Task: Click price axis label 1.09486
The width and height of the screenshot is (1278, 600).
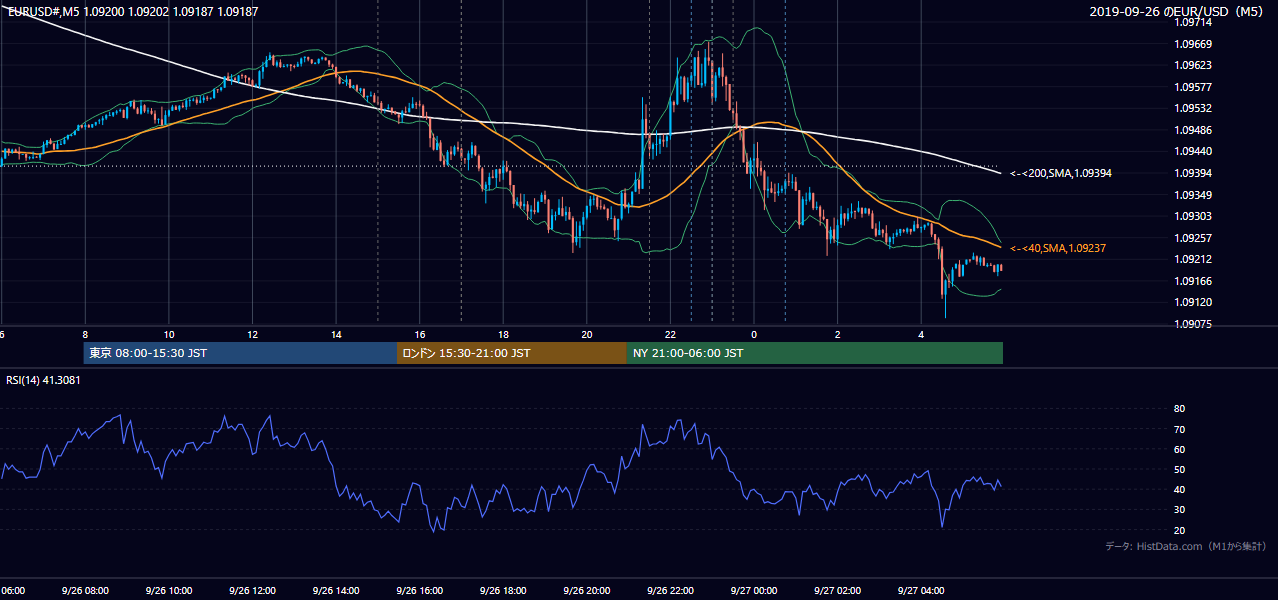Action: point(1193,130)
